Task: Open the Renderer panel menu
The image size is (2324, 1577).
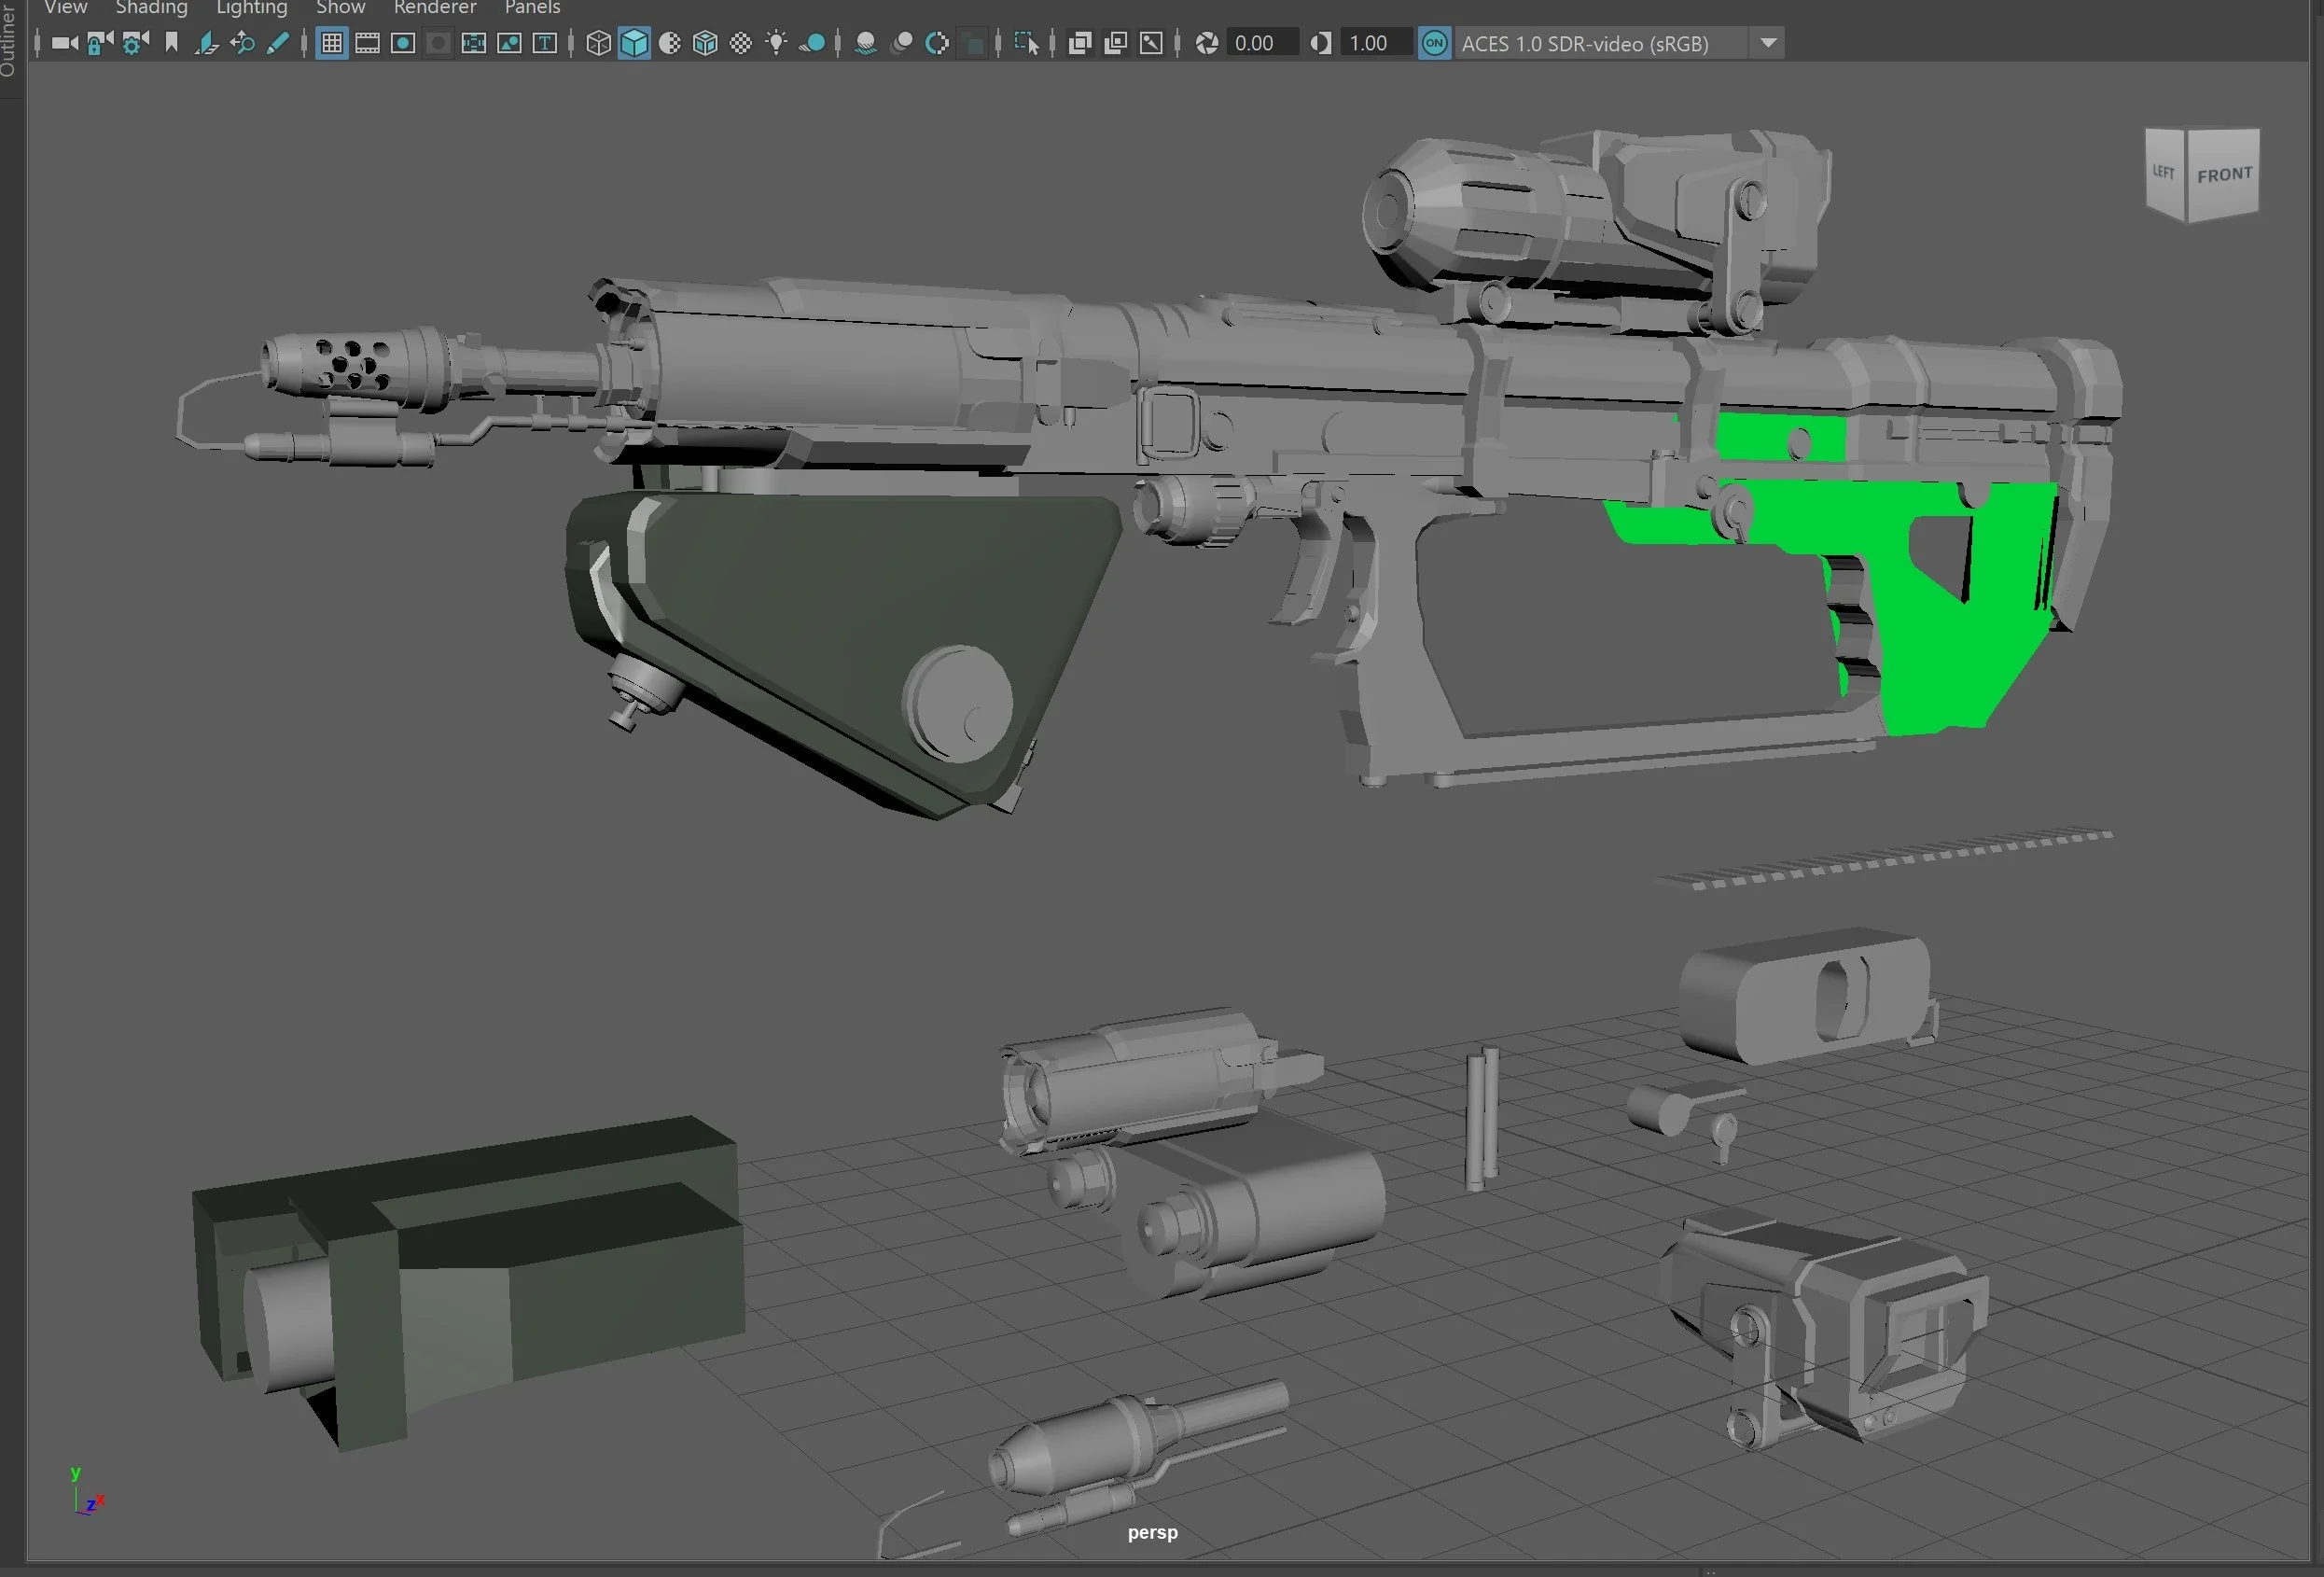Action: pos(435,8)
